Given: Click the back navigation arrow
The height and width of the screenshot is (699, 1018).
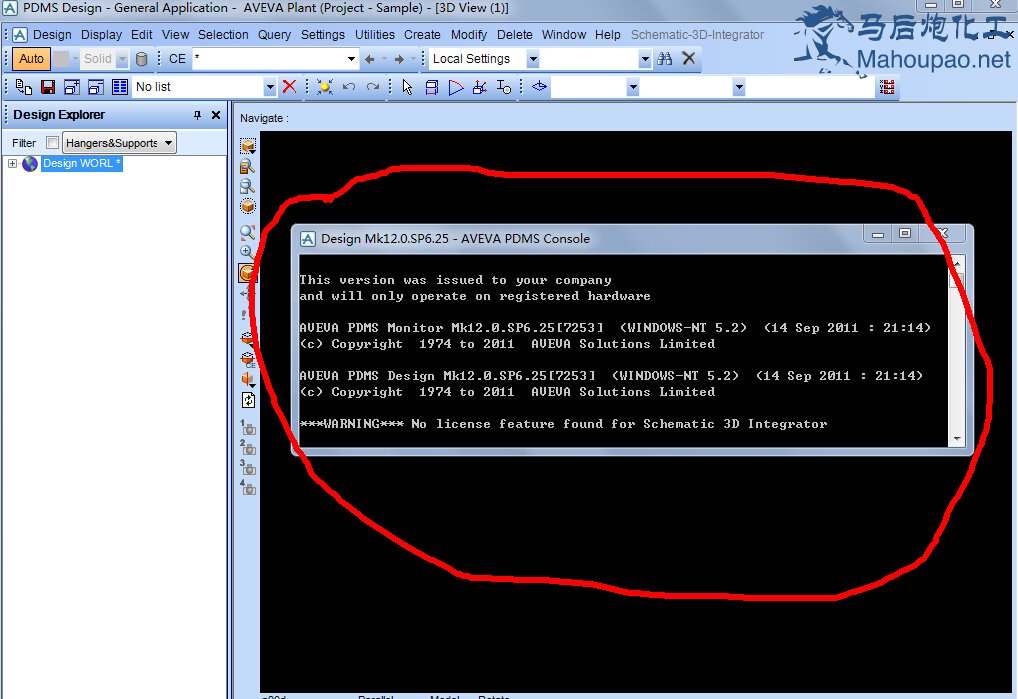Looking at the screenshot, I should (369, 59).
